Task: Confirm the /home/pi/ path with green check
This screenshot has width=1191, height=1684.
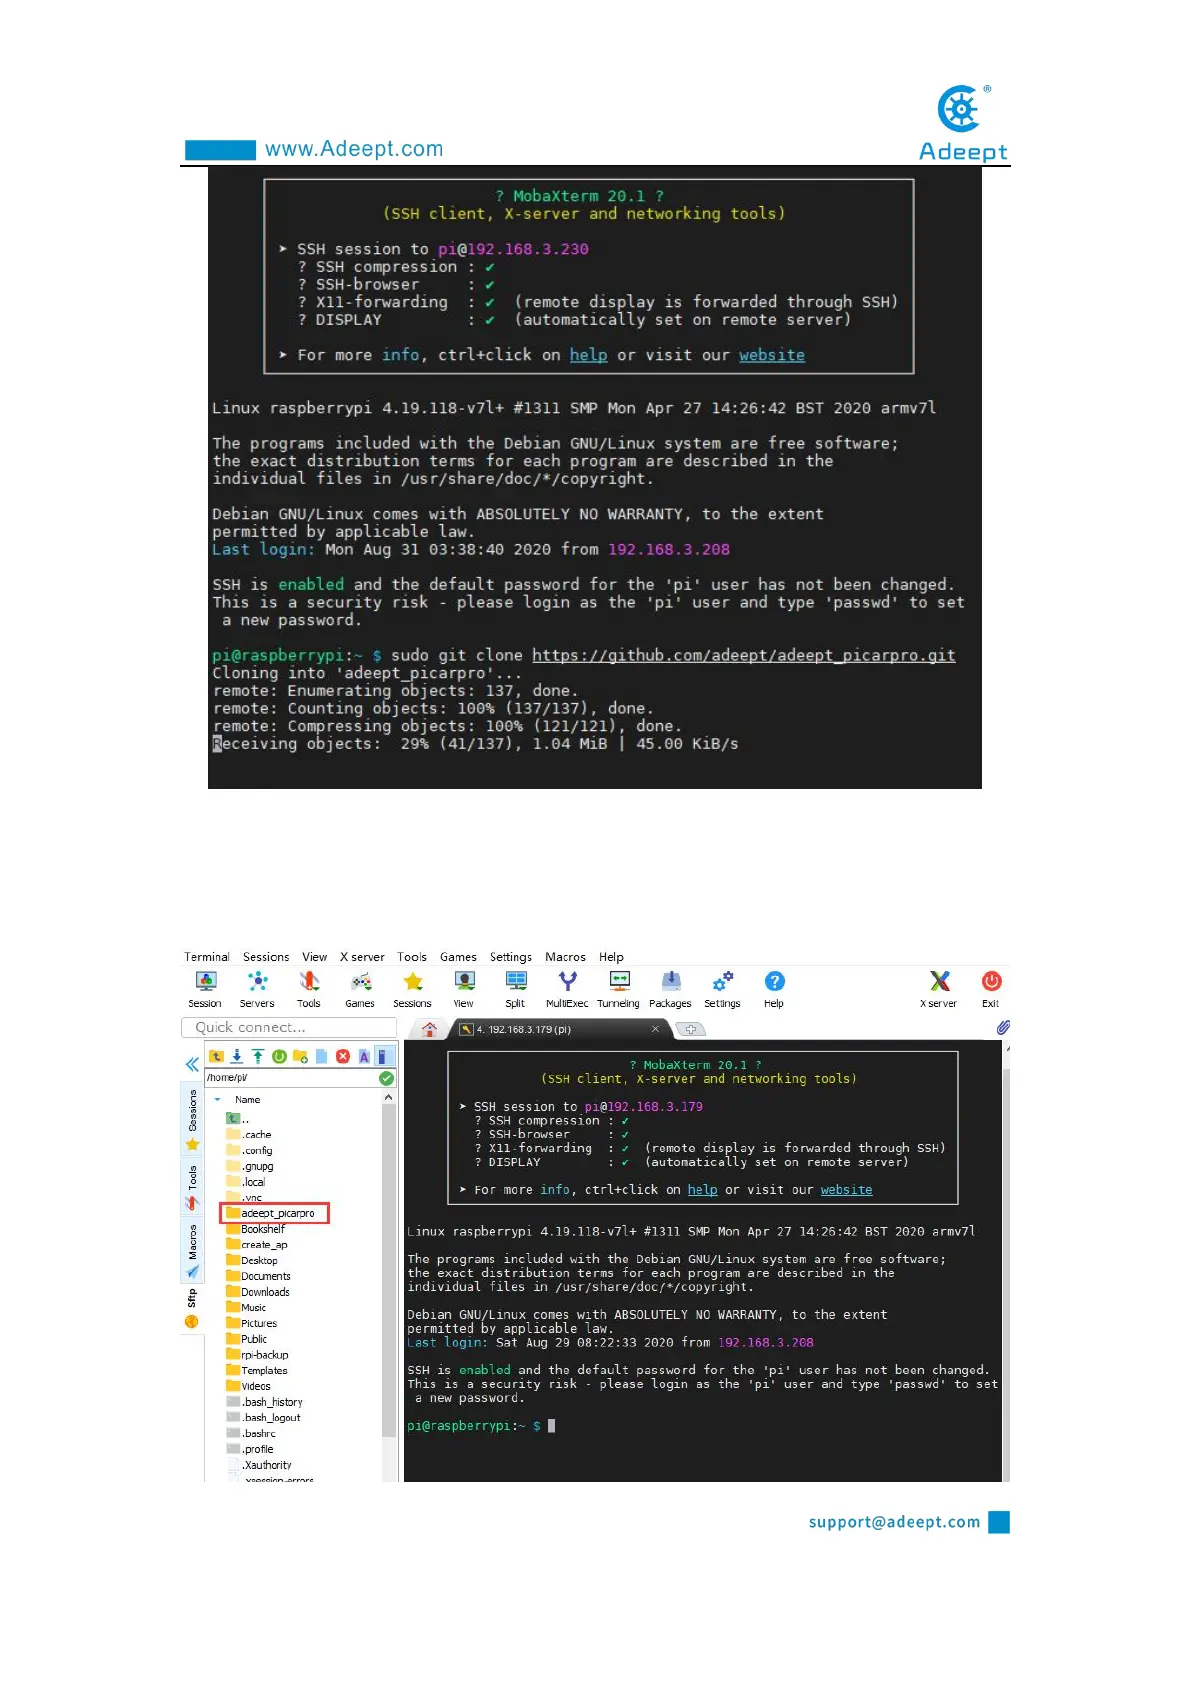Action: pyautogui.click(x=386, y=1078)
